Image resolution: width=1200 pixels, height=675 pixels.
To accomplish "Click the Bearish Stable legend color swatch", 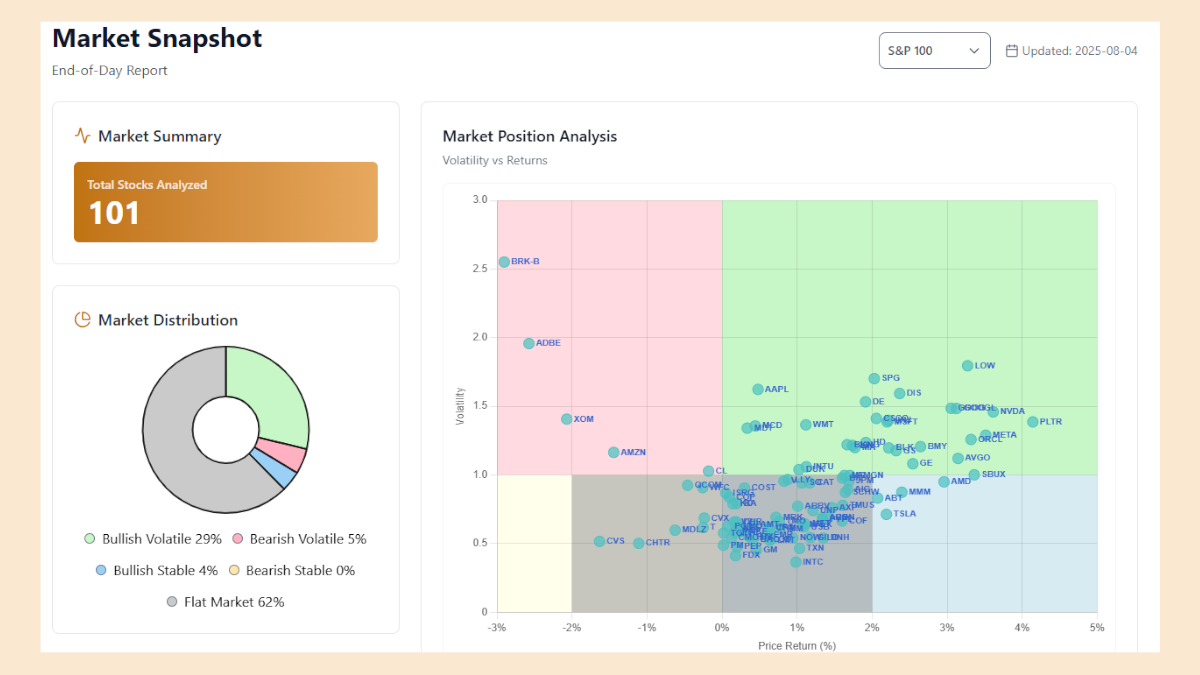I will [x=235, y=570].
